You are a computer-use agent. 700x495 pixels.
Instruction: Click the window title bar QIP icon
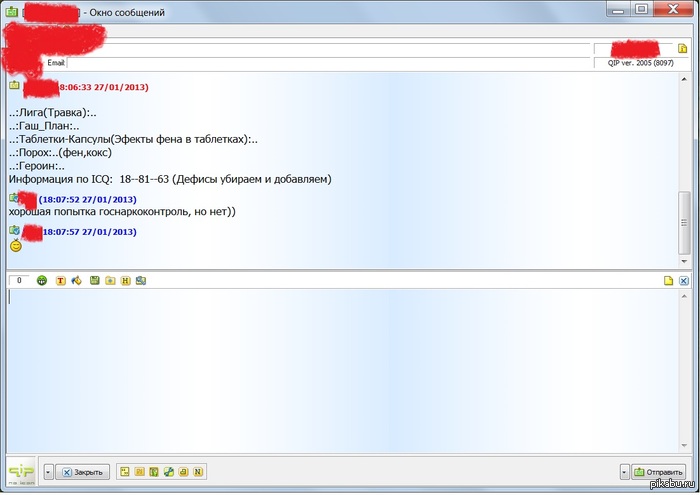click(12, 12)
